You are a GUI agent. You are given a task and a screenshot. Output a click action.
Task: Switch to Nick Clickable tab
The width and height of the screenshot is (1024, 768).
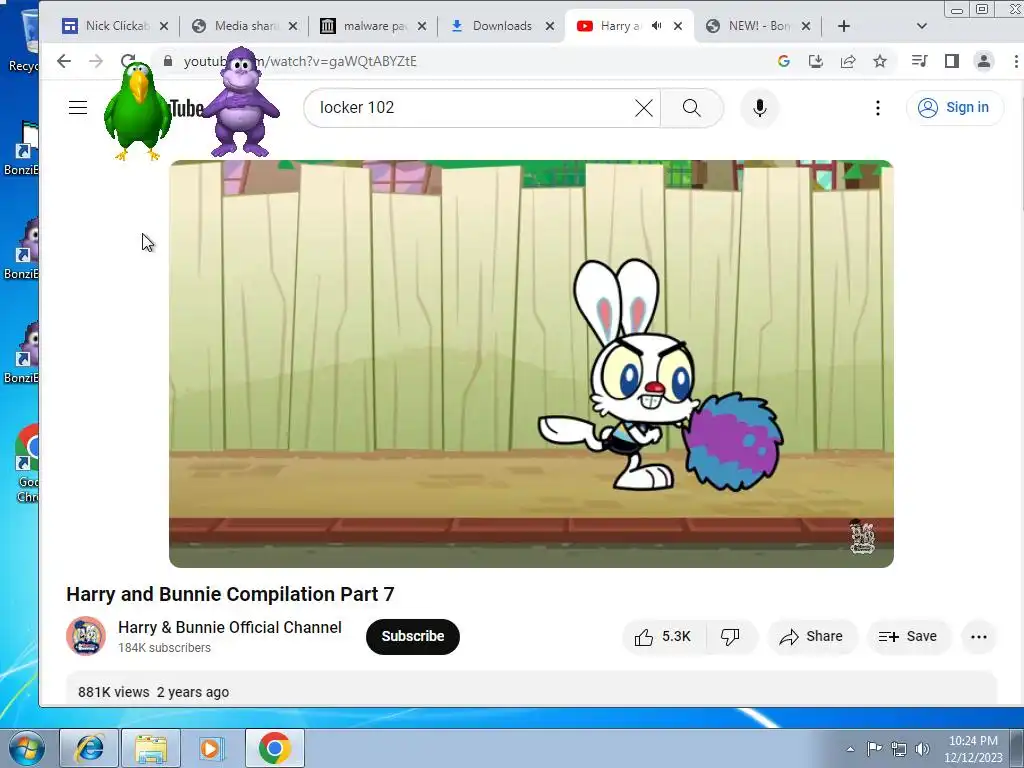coord(116,26)
